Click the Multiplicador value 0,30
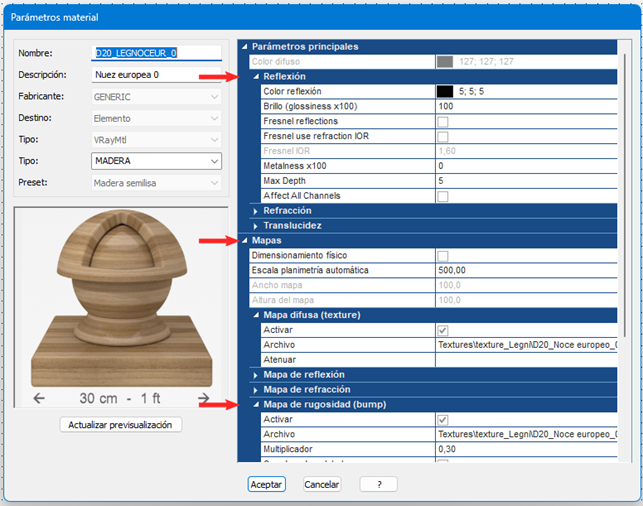 tap(527, 449)
